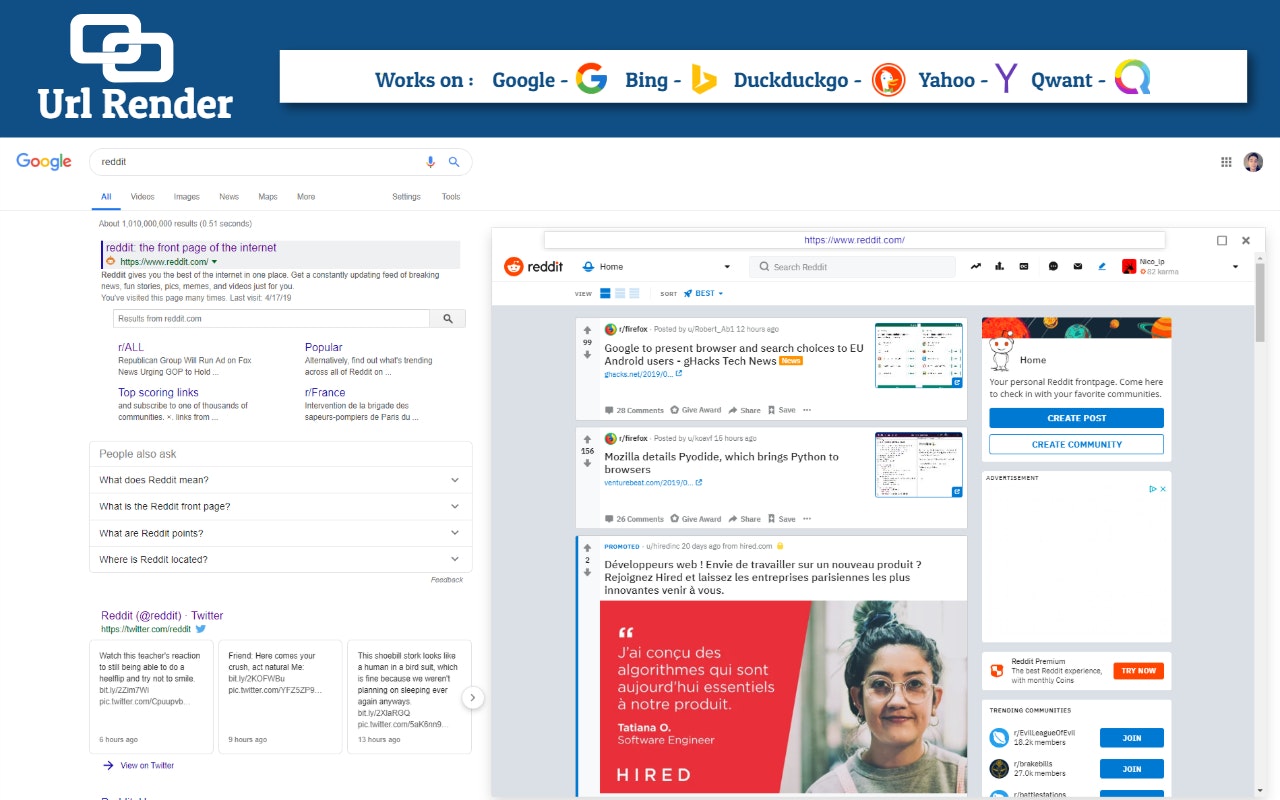Viewport: 1280px width, 800px height.
Task: Open reddit Original Content icon
Action: click(x=1024, y=267)
